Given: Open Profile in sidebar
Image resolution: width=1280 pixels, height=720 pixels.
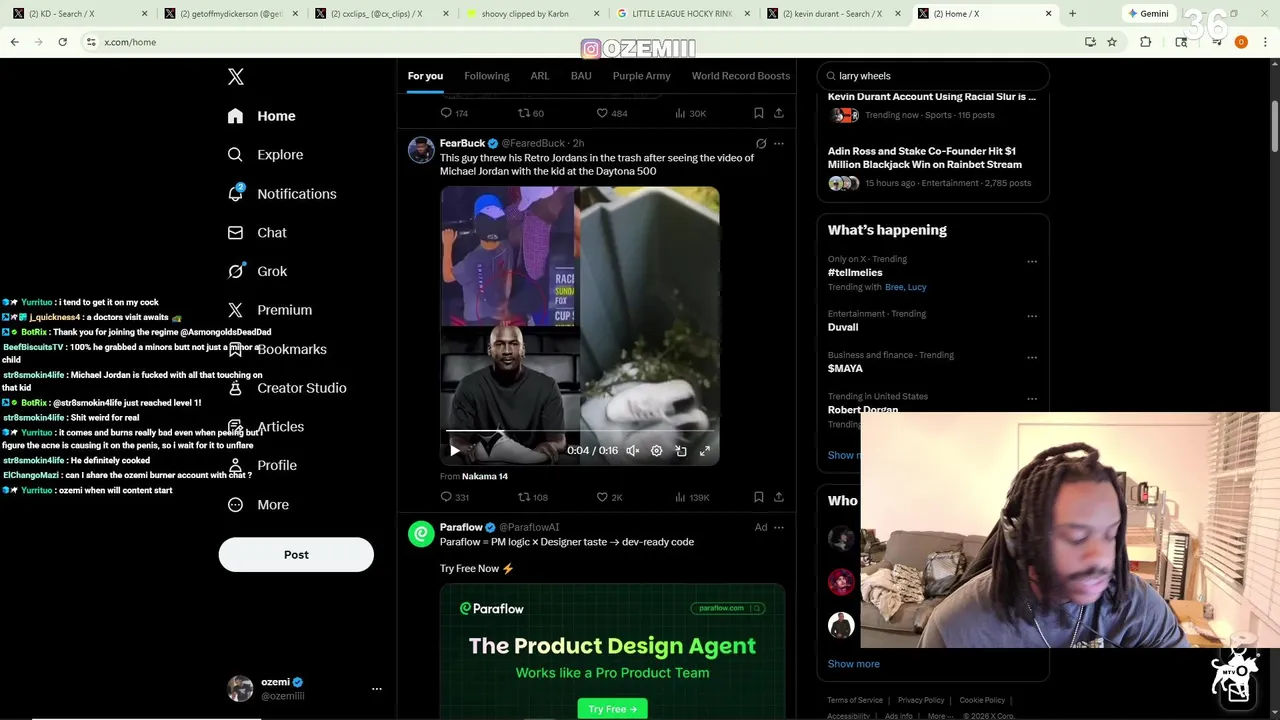Looking at the screenshot, I should pos(262,465).
